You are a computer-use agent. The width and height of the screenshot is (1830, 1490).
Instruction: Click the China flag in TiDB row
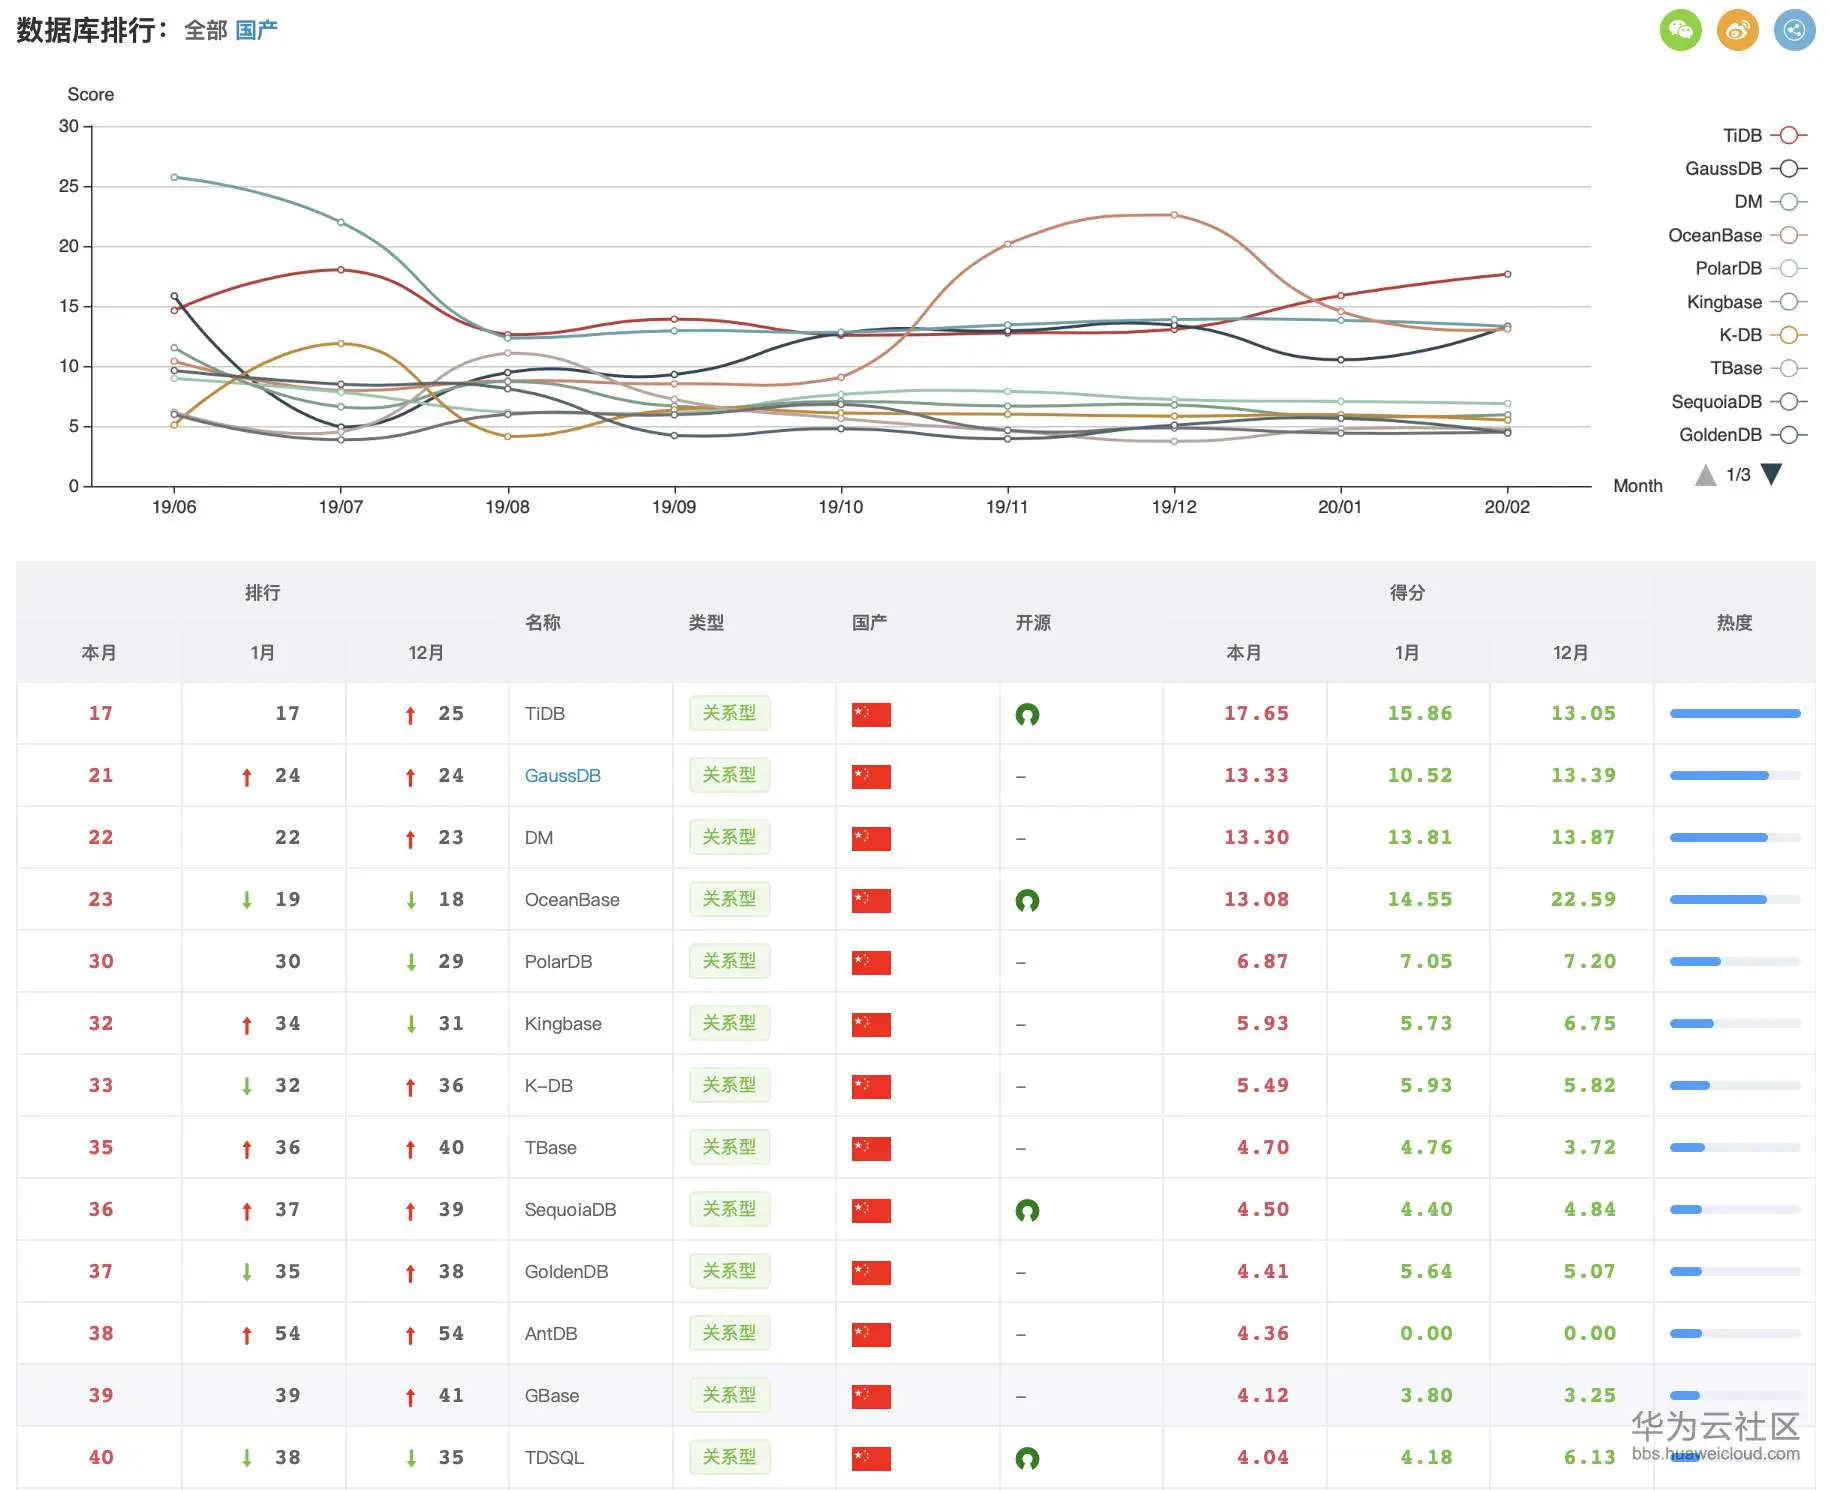[871, 714]
